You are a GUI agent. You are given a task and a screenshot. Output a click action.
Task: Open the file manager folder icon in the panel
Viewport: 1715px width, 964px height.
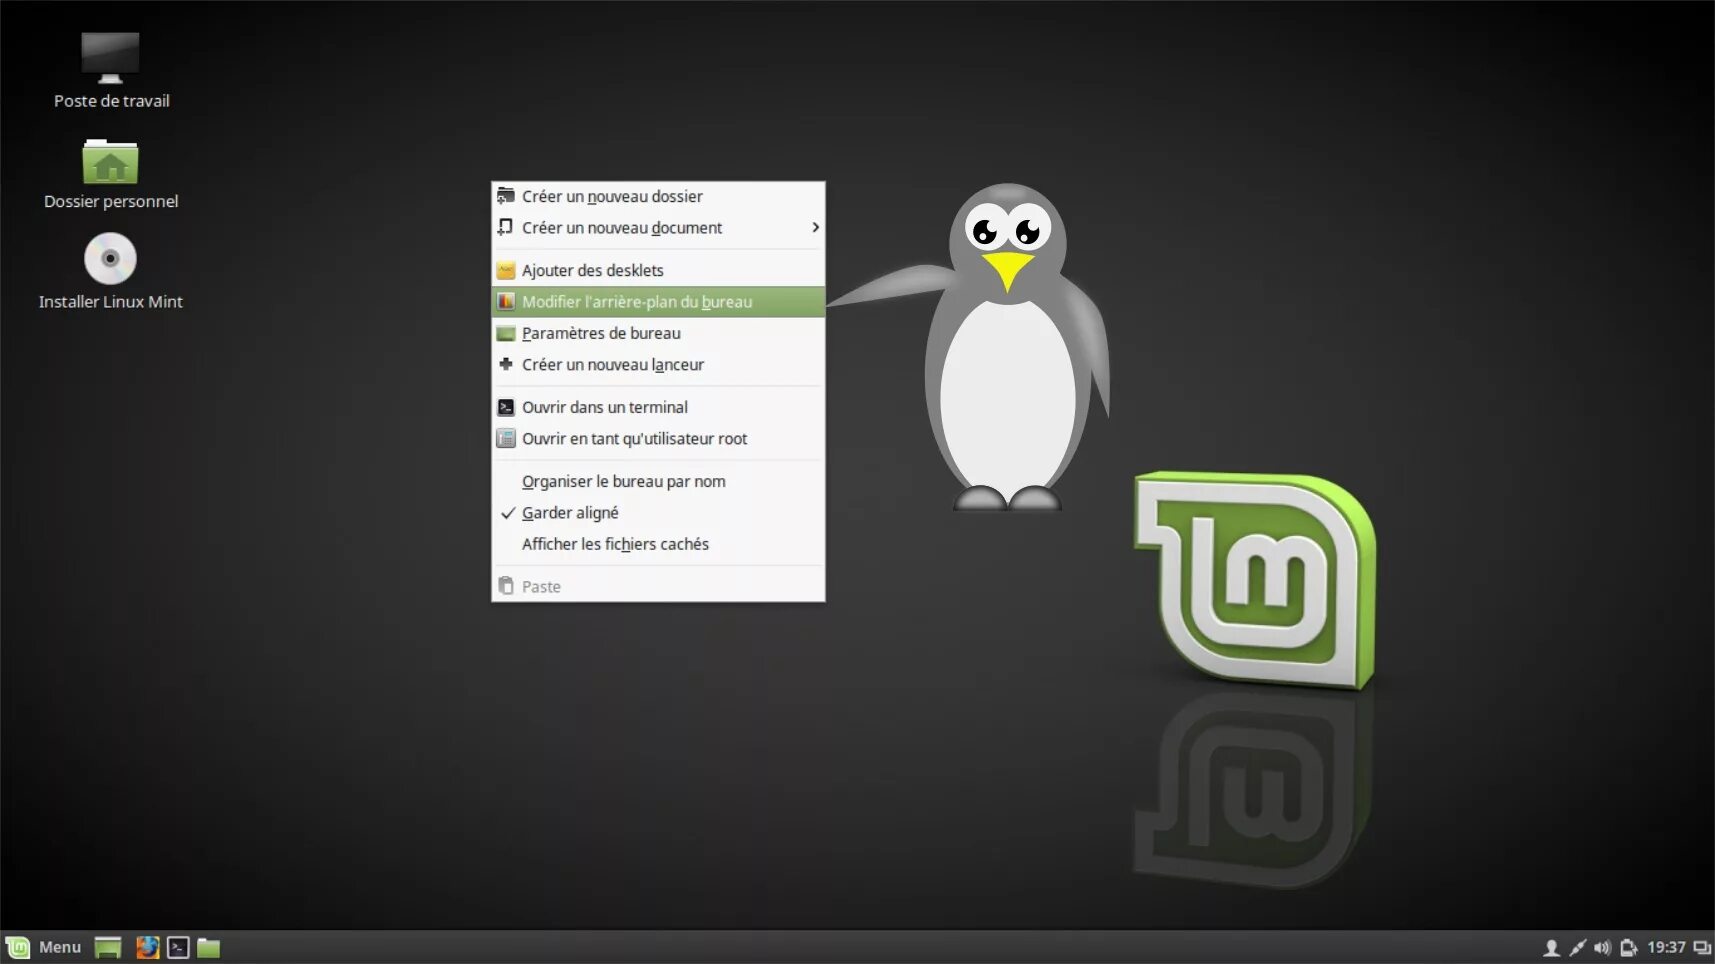click(x=208, y=947)
